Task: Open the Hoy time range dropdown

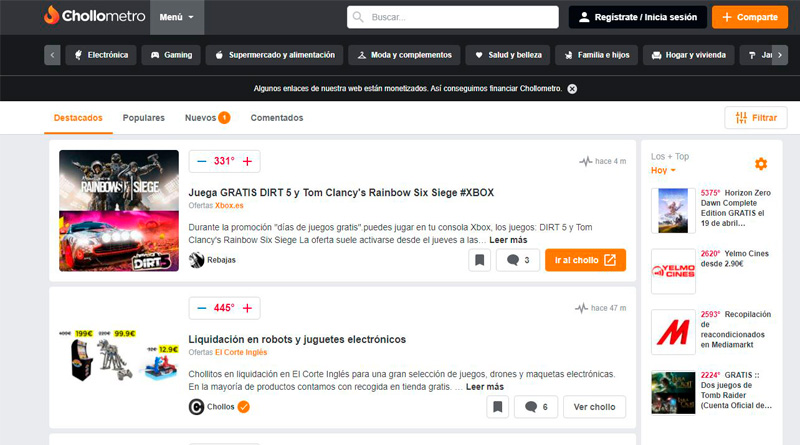Action: 663,170
